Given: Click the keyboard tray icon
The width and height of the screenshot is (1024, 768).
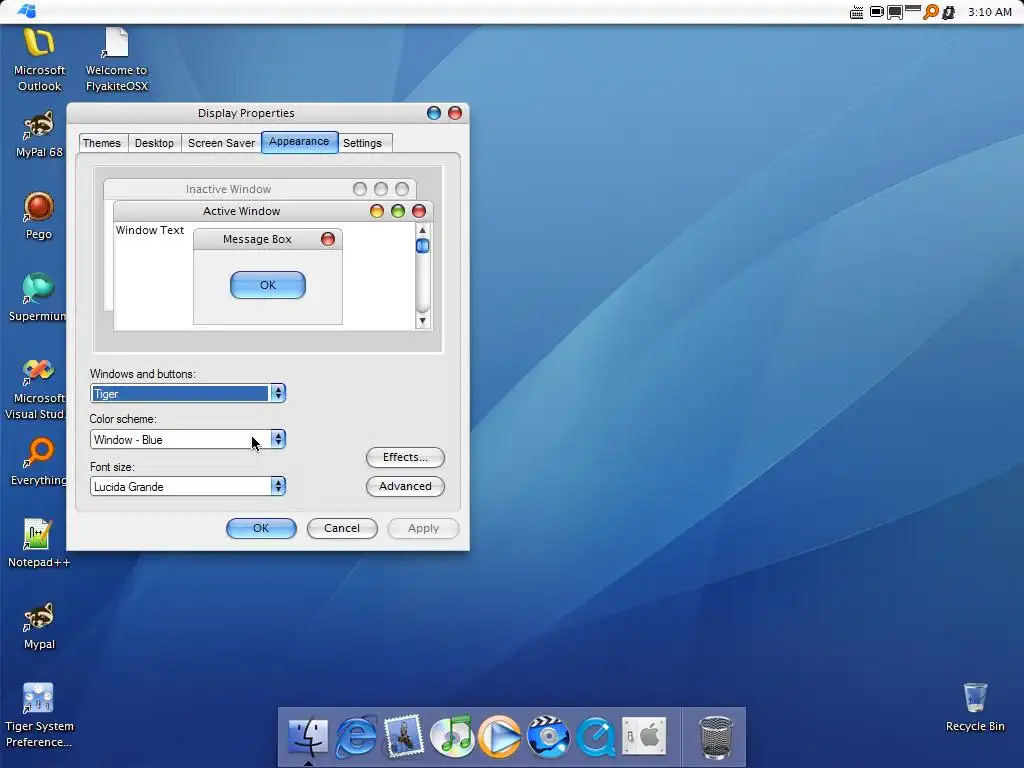Looking at the screenshot, I should click(856, 12).
